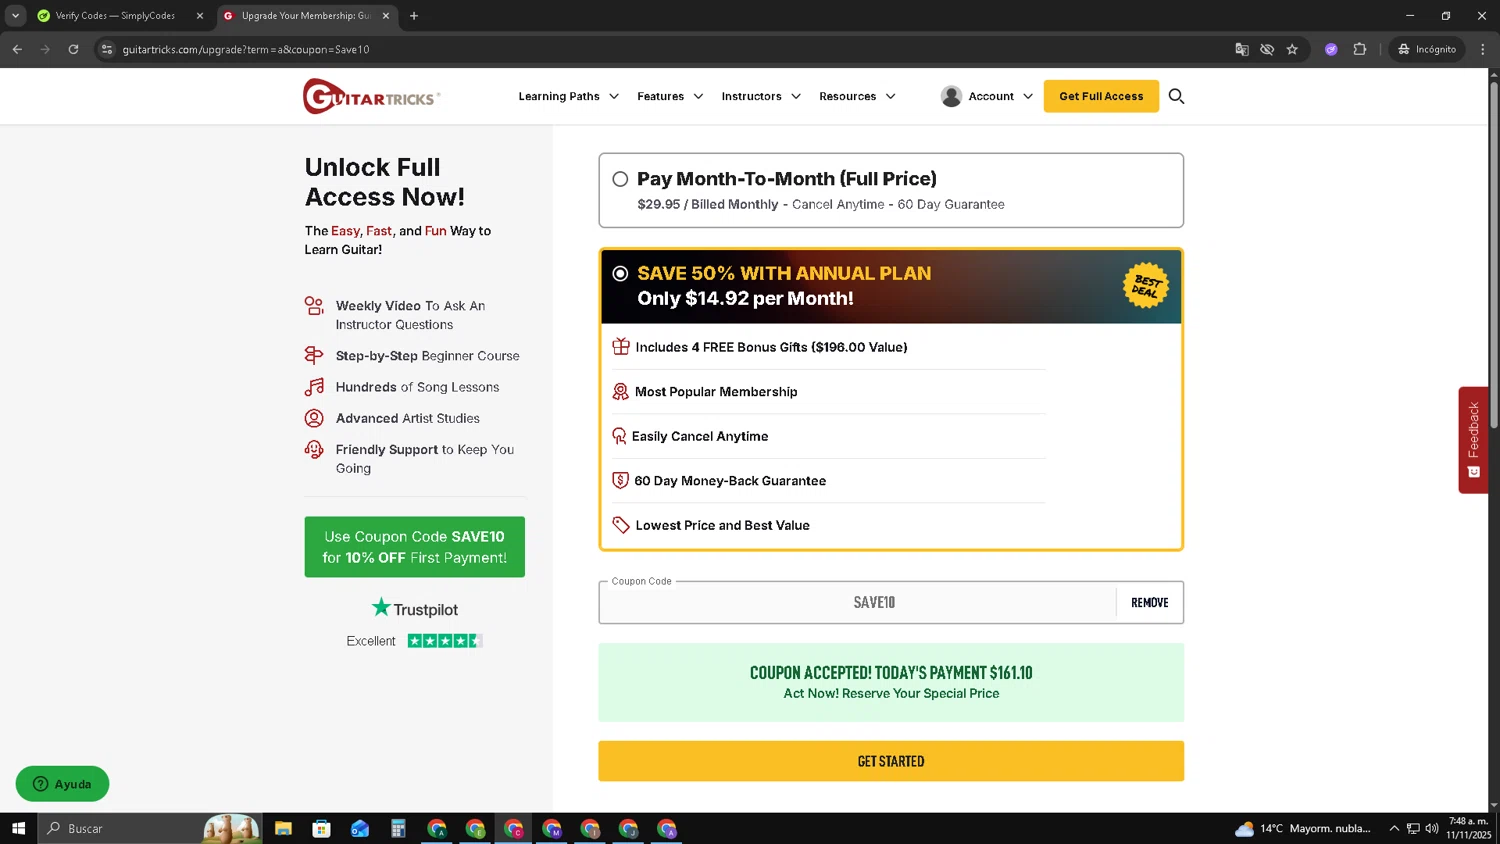Click "60 Day Money-Back Guarantee" text
1500x844 pixels.
click(730, 481)
